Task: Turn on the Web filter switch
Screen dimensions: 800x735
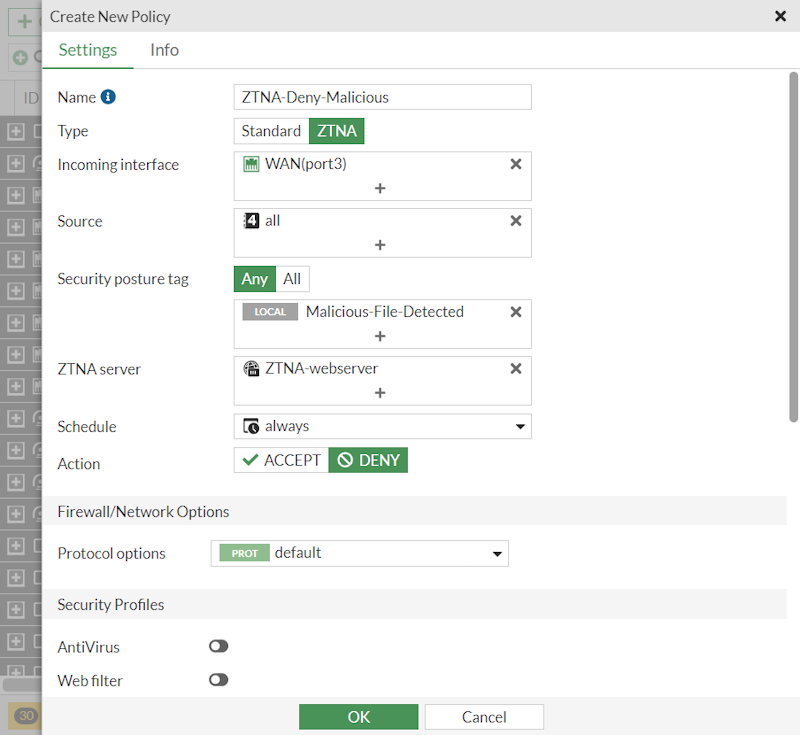Action: 218,680
